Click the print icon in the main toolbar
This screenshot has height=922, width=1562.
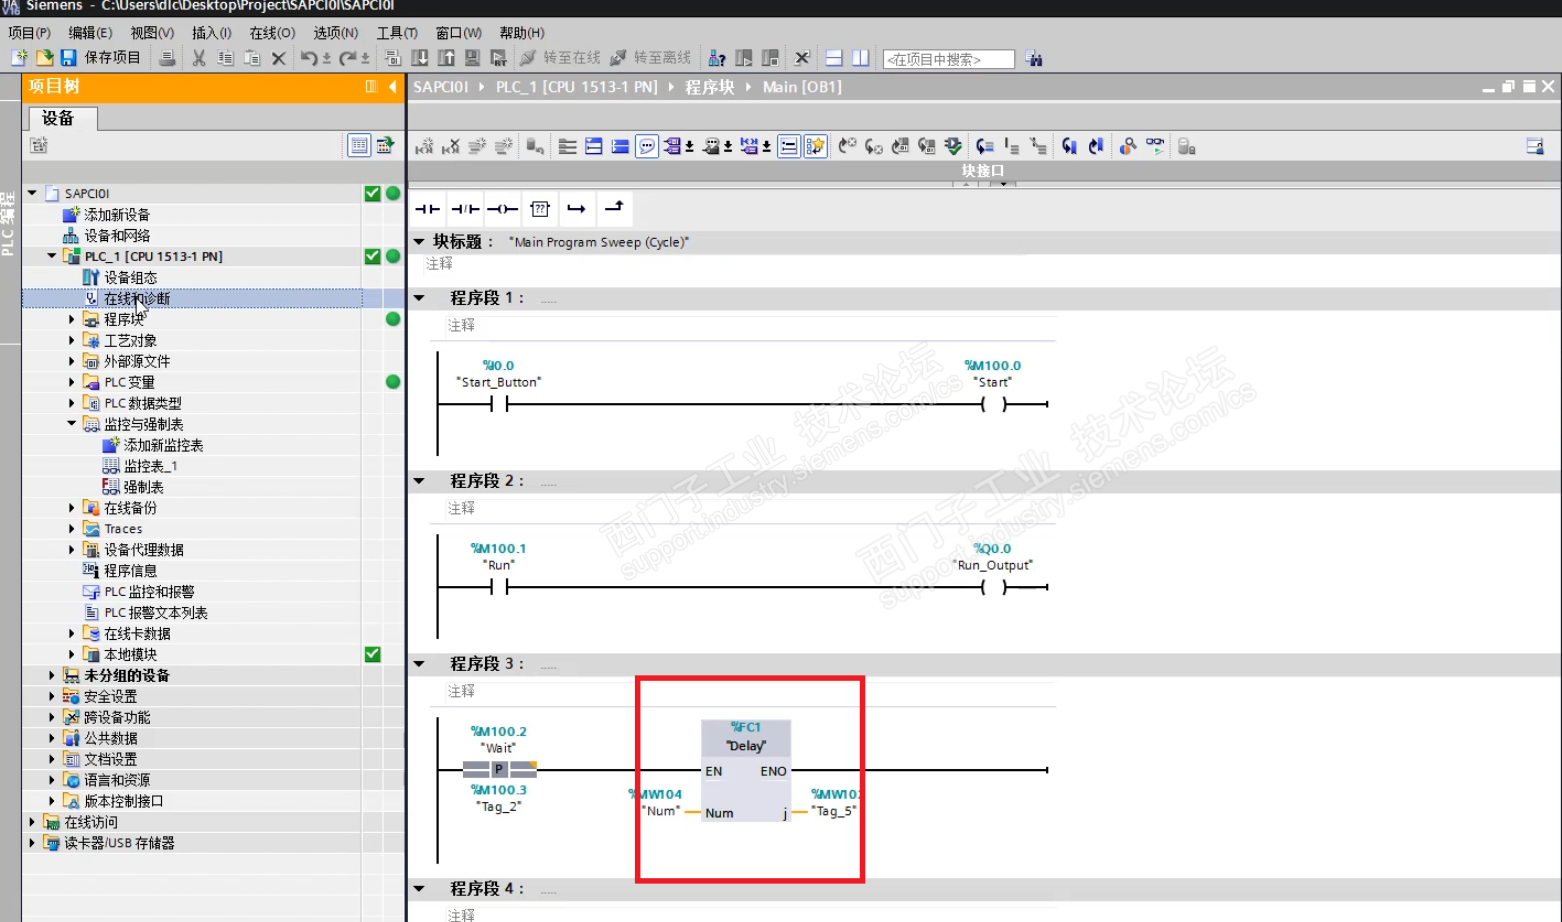pyautogui.click(x=167, y=58)
